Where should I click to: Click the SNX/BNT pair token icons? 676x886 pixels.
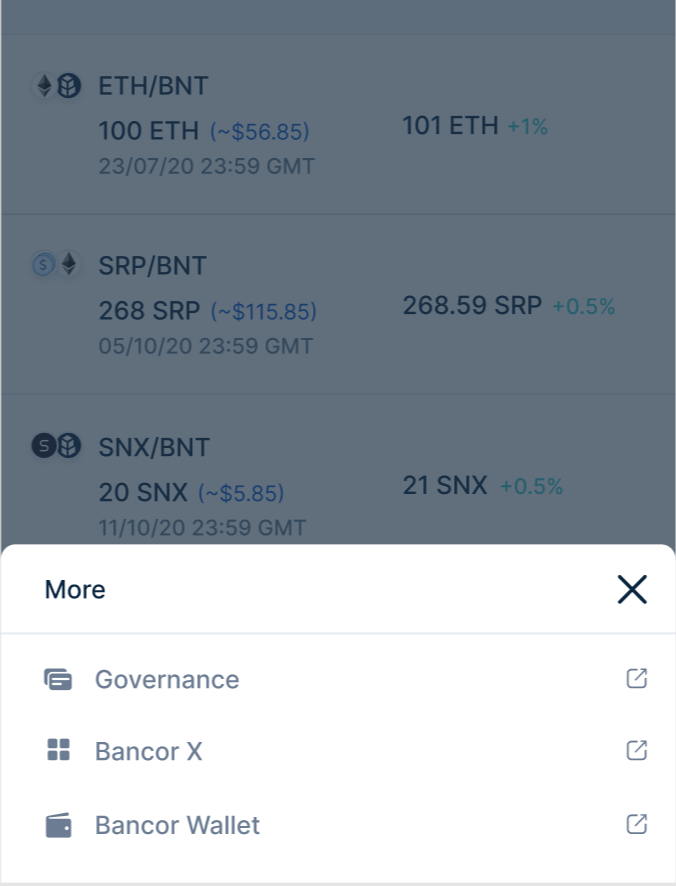[55, 447]
